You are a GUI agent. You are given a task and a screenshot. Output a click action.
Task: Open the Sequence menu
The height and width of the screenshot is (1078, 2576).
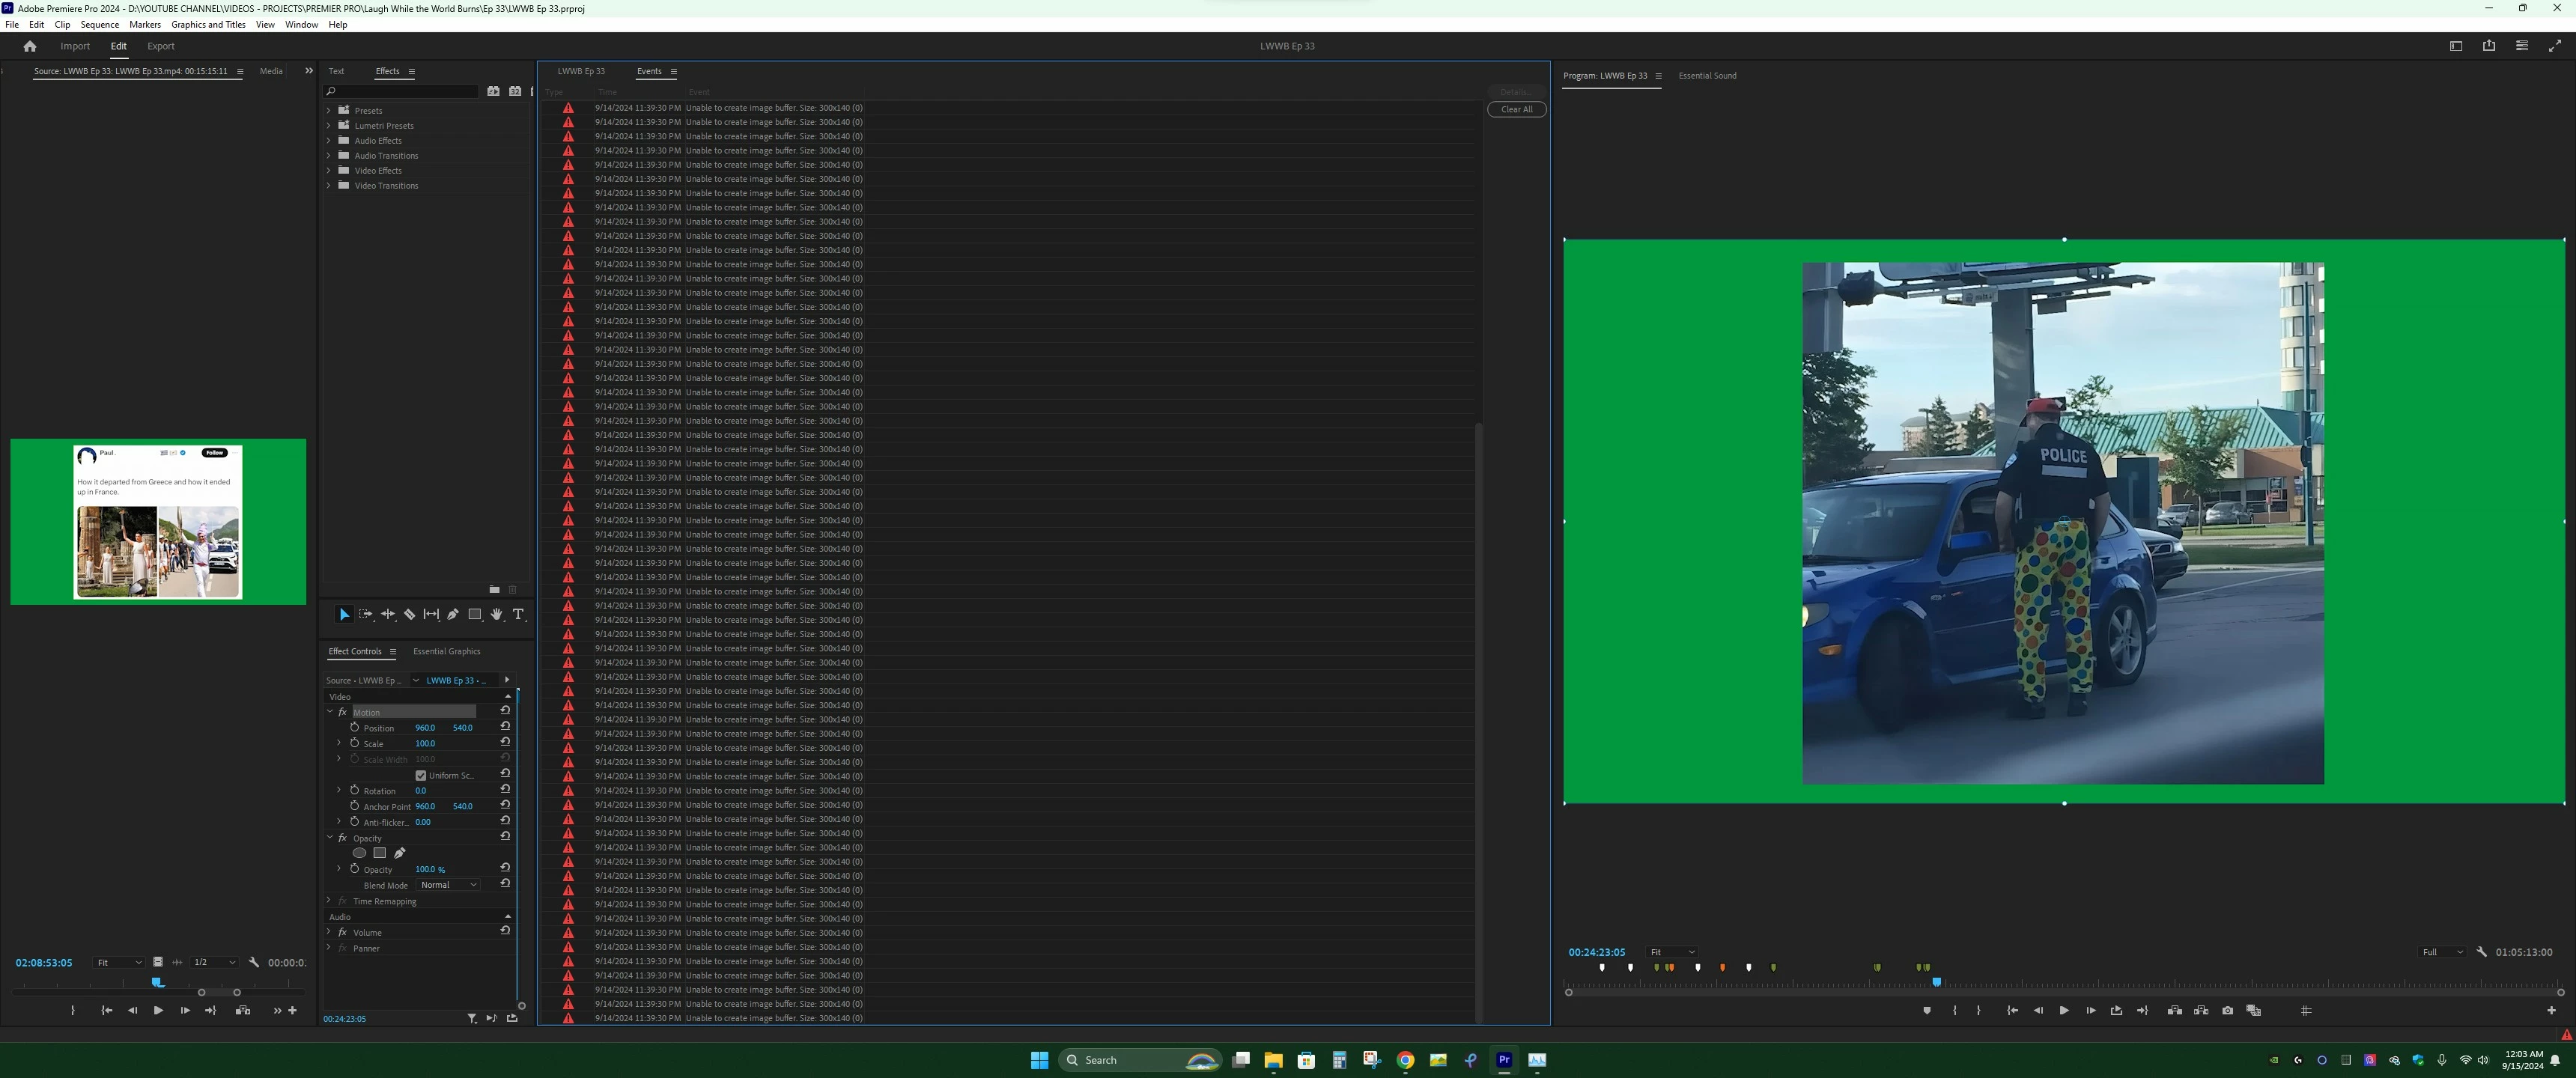99,24
